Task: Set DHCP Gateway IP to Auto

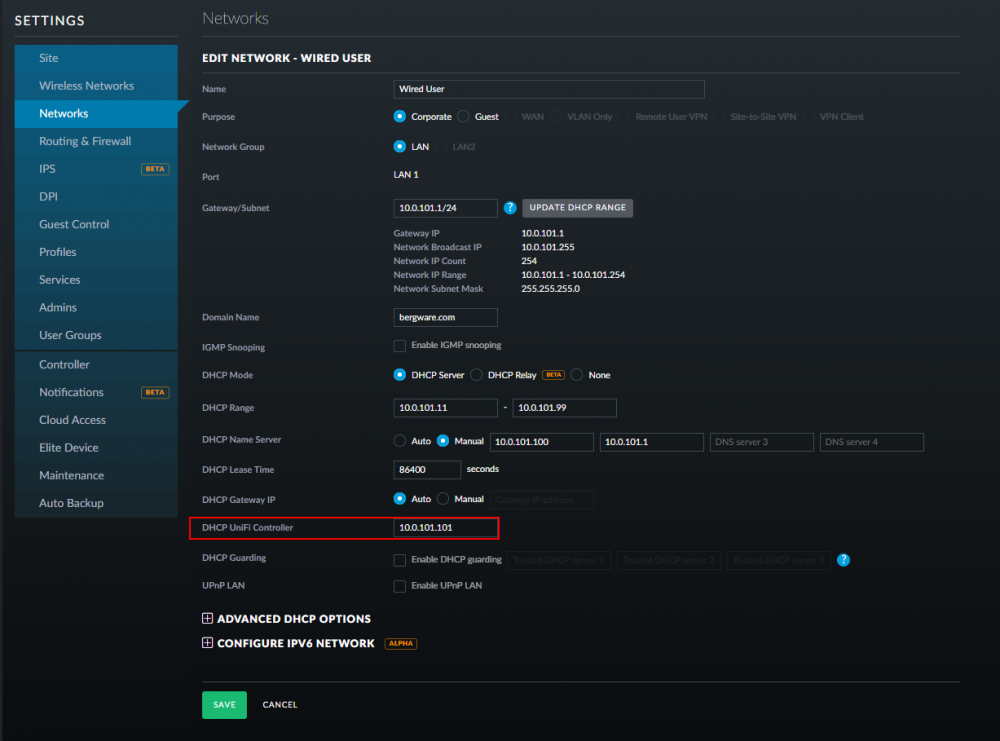Action: click(400, 499)
